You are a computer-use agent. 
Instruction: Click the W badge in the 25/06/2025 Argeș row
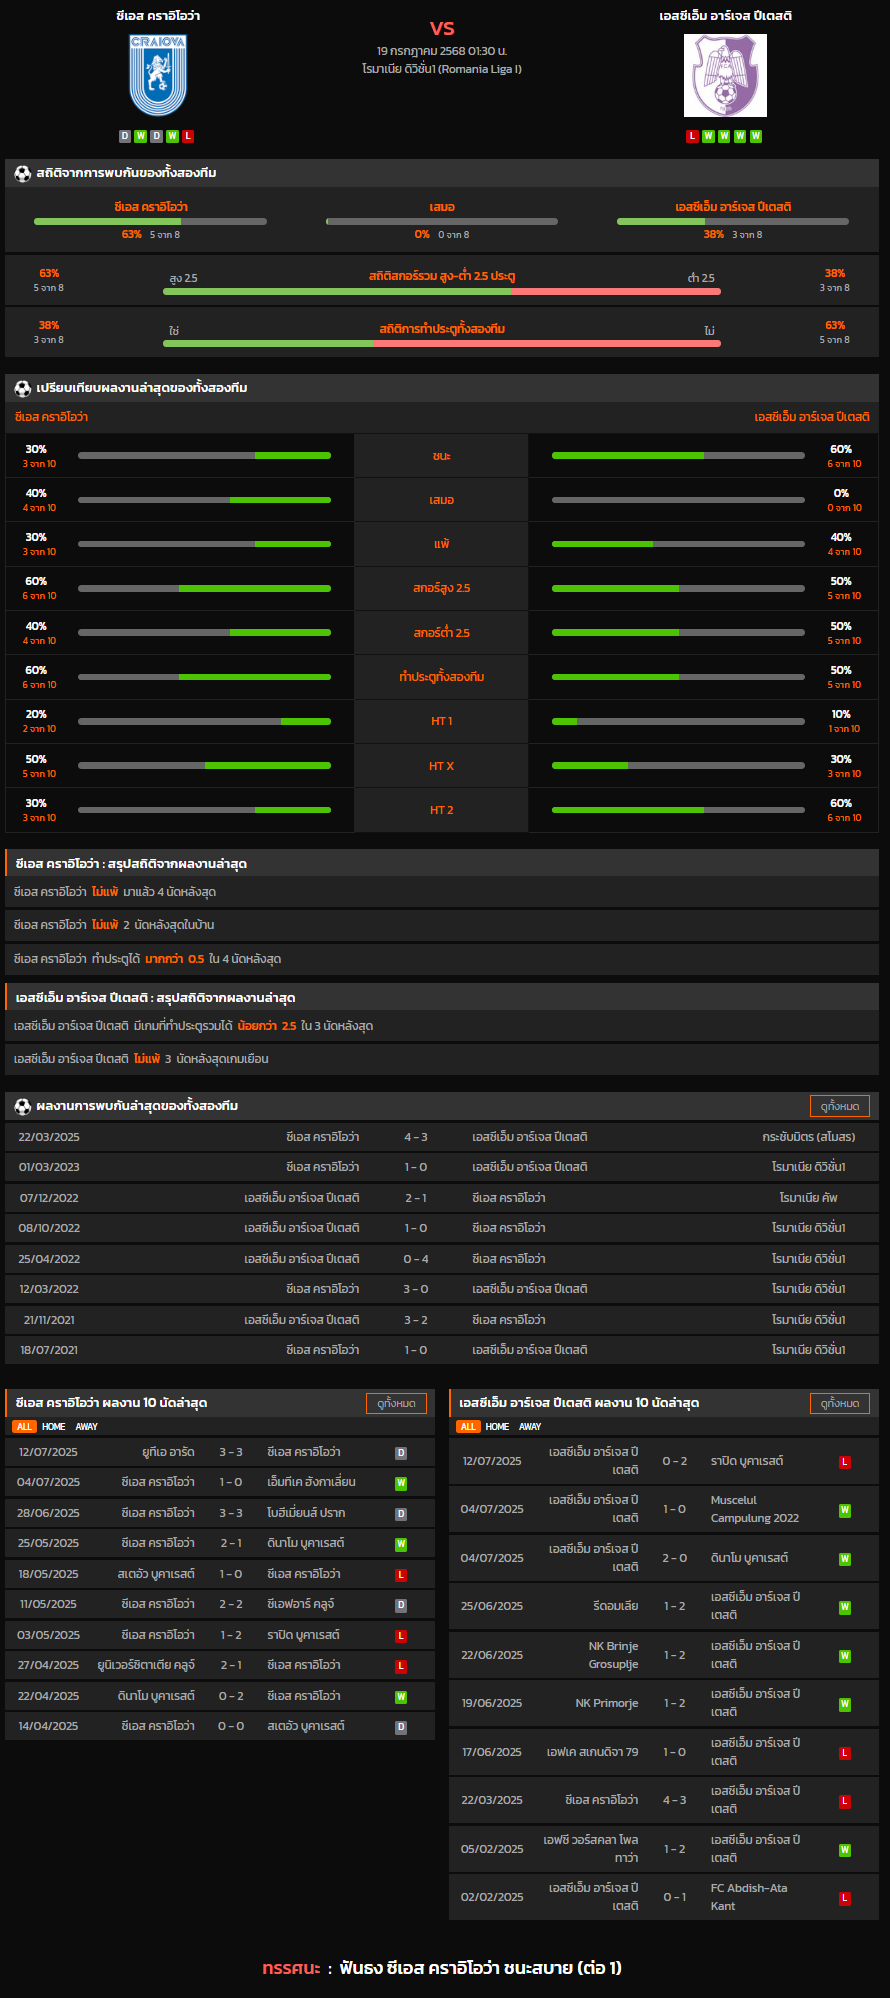(845, 1607)
